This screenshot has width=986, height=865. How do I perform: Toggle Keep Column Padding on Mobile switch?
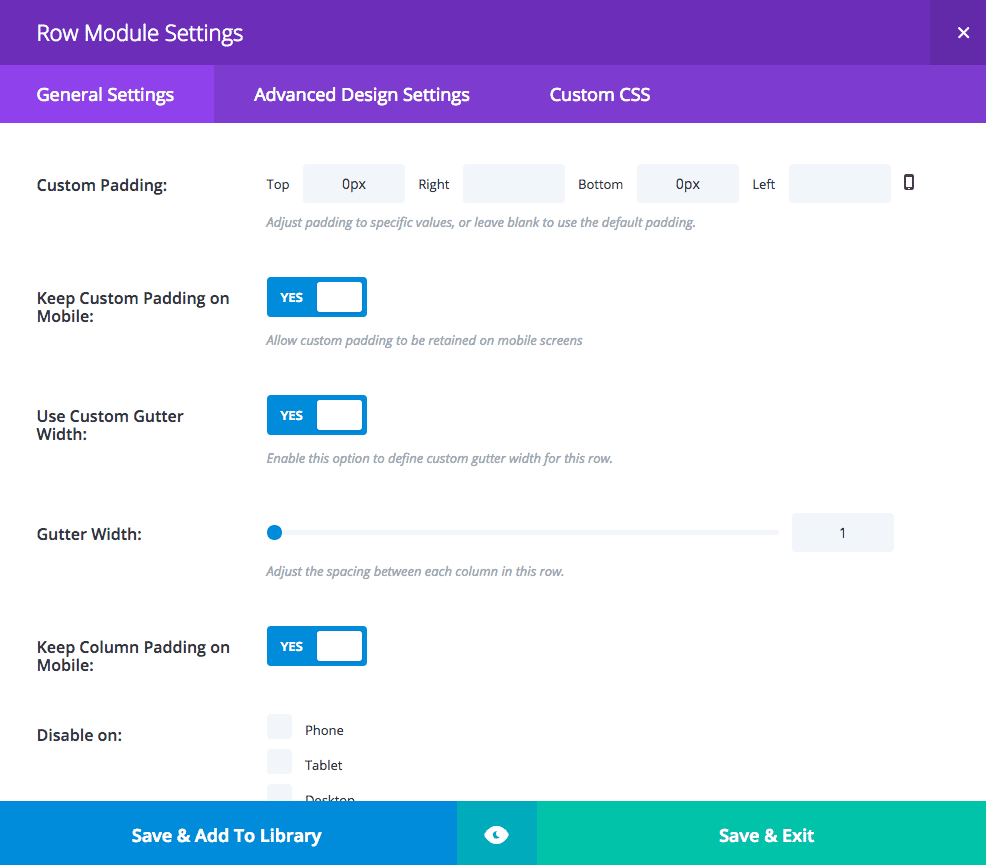pyautogui.click(x=317, y=646)
